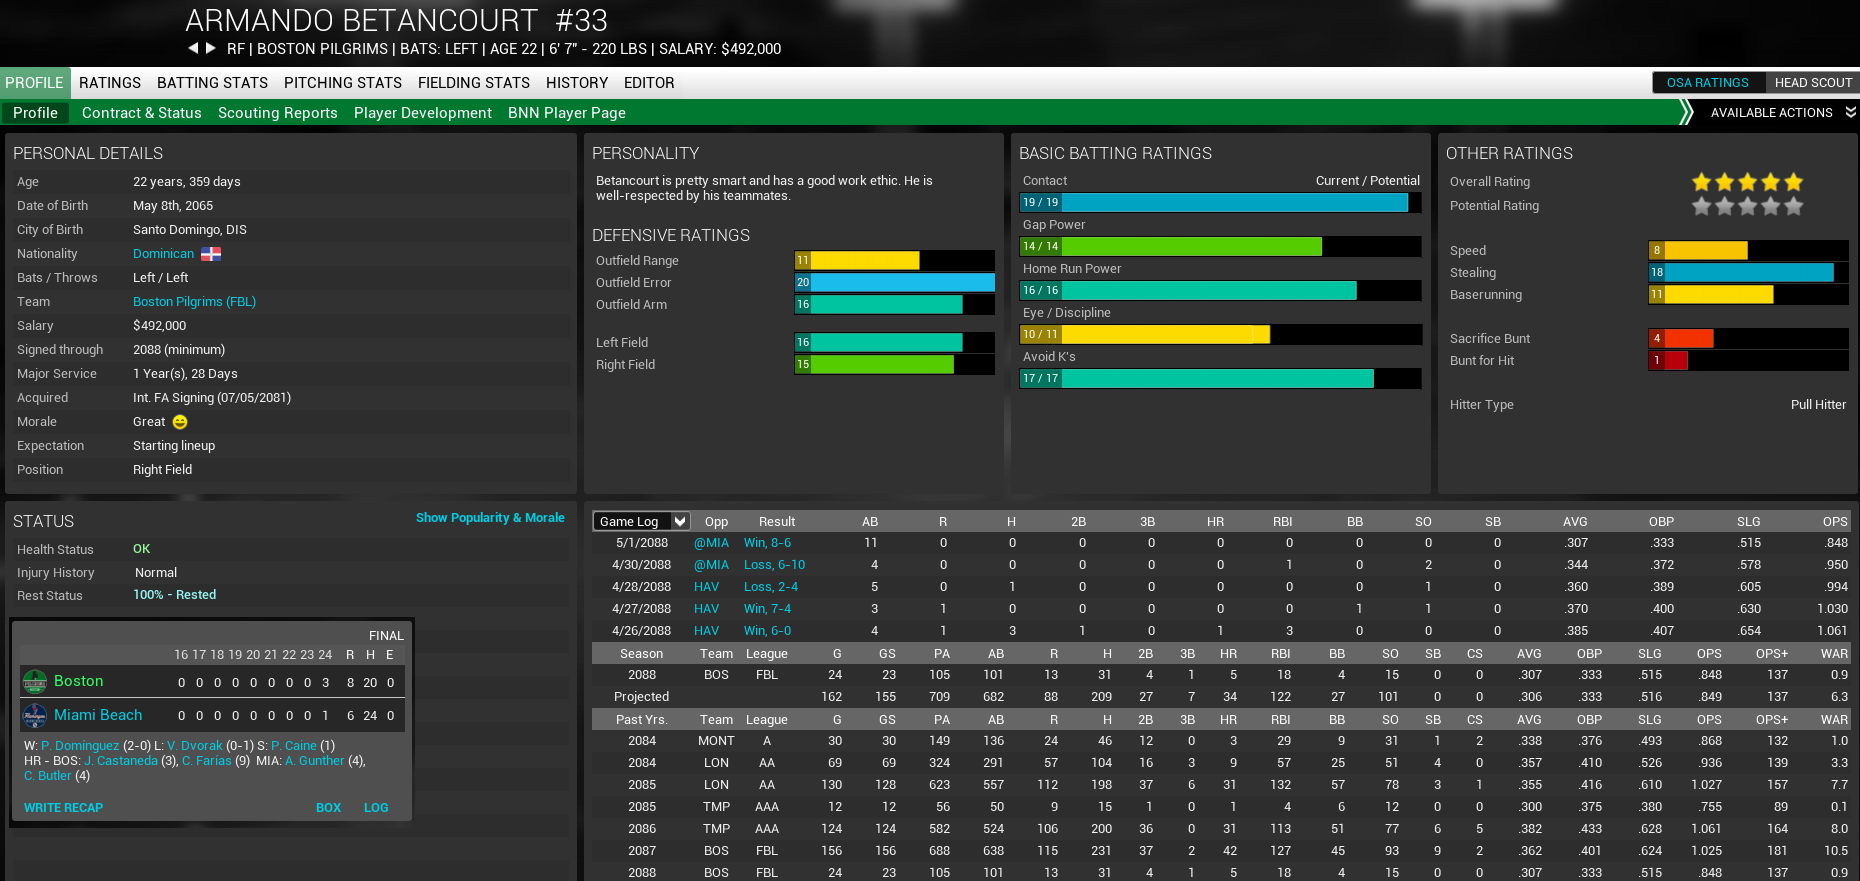The height and width of the screenshot is (881, 1860).
Task: Open C. Farias player link
Action: coord(207,761)
